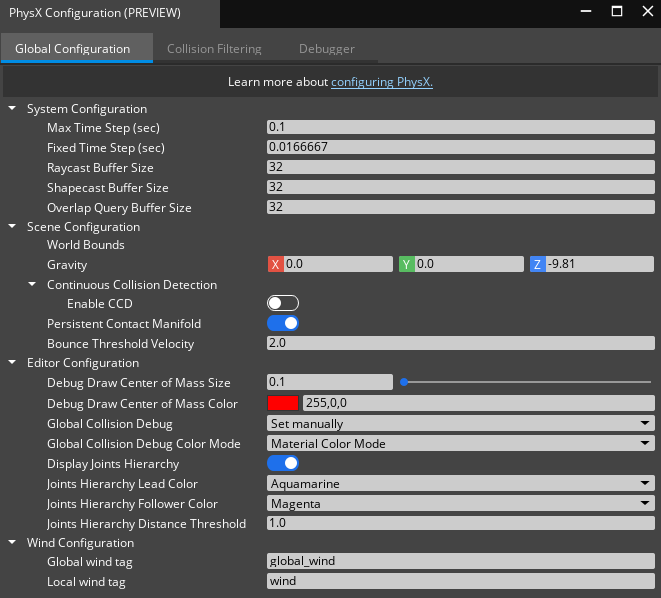Open the configuring PhysX link
This screenshot has height=598, width=661.
pos(382,82)
